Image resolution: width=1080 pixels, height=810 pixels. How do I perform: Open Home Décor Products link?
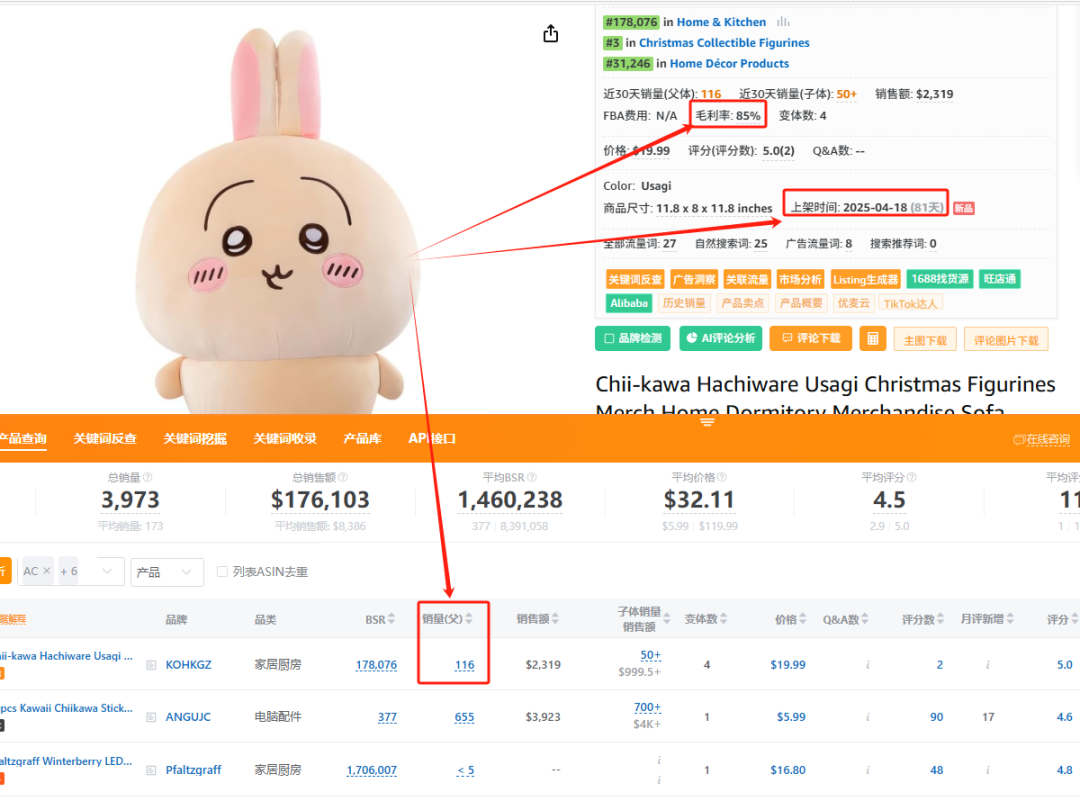[729, 63]
